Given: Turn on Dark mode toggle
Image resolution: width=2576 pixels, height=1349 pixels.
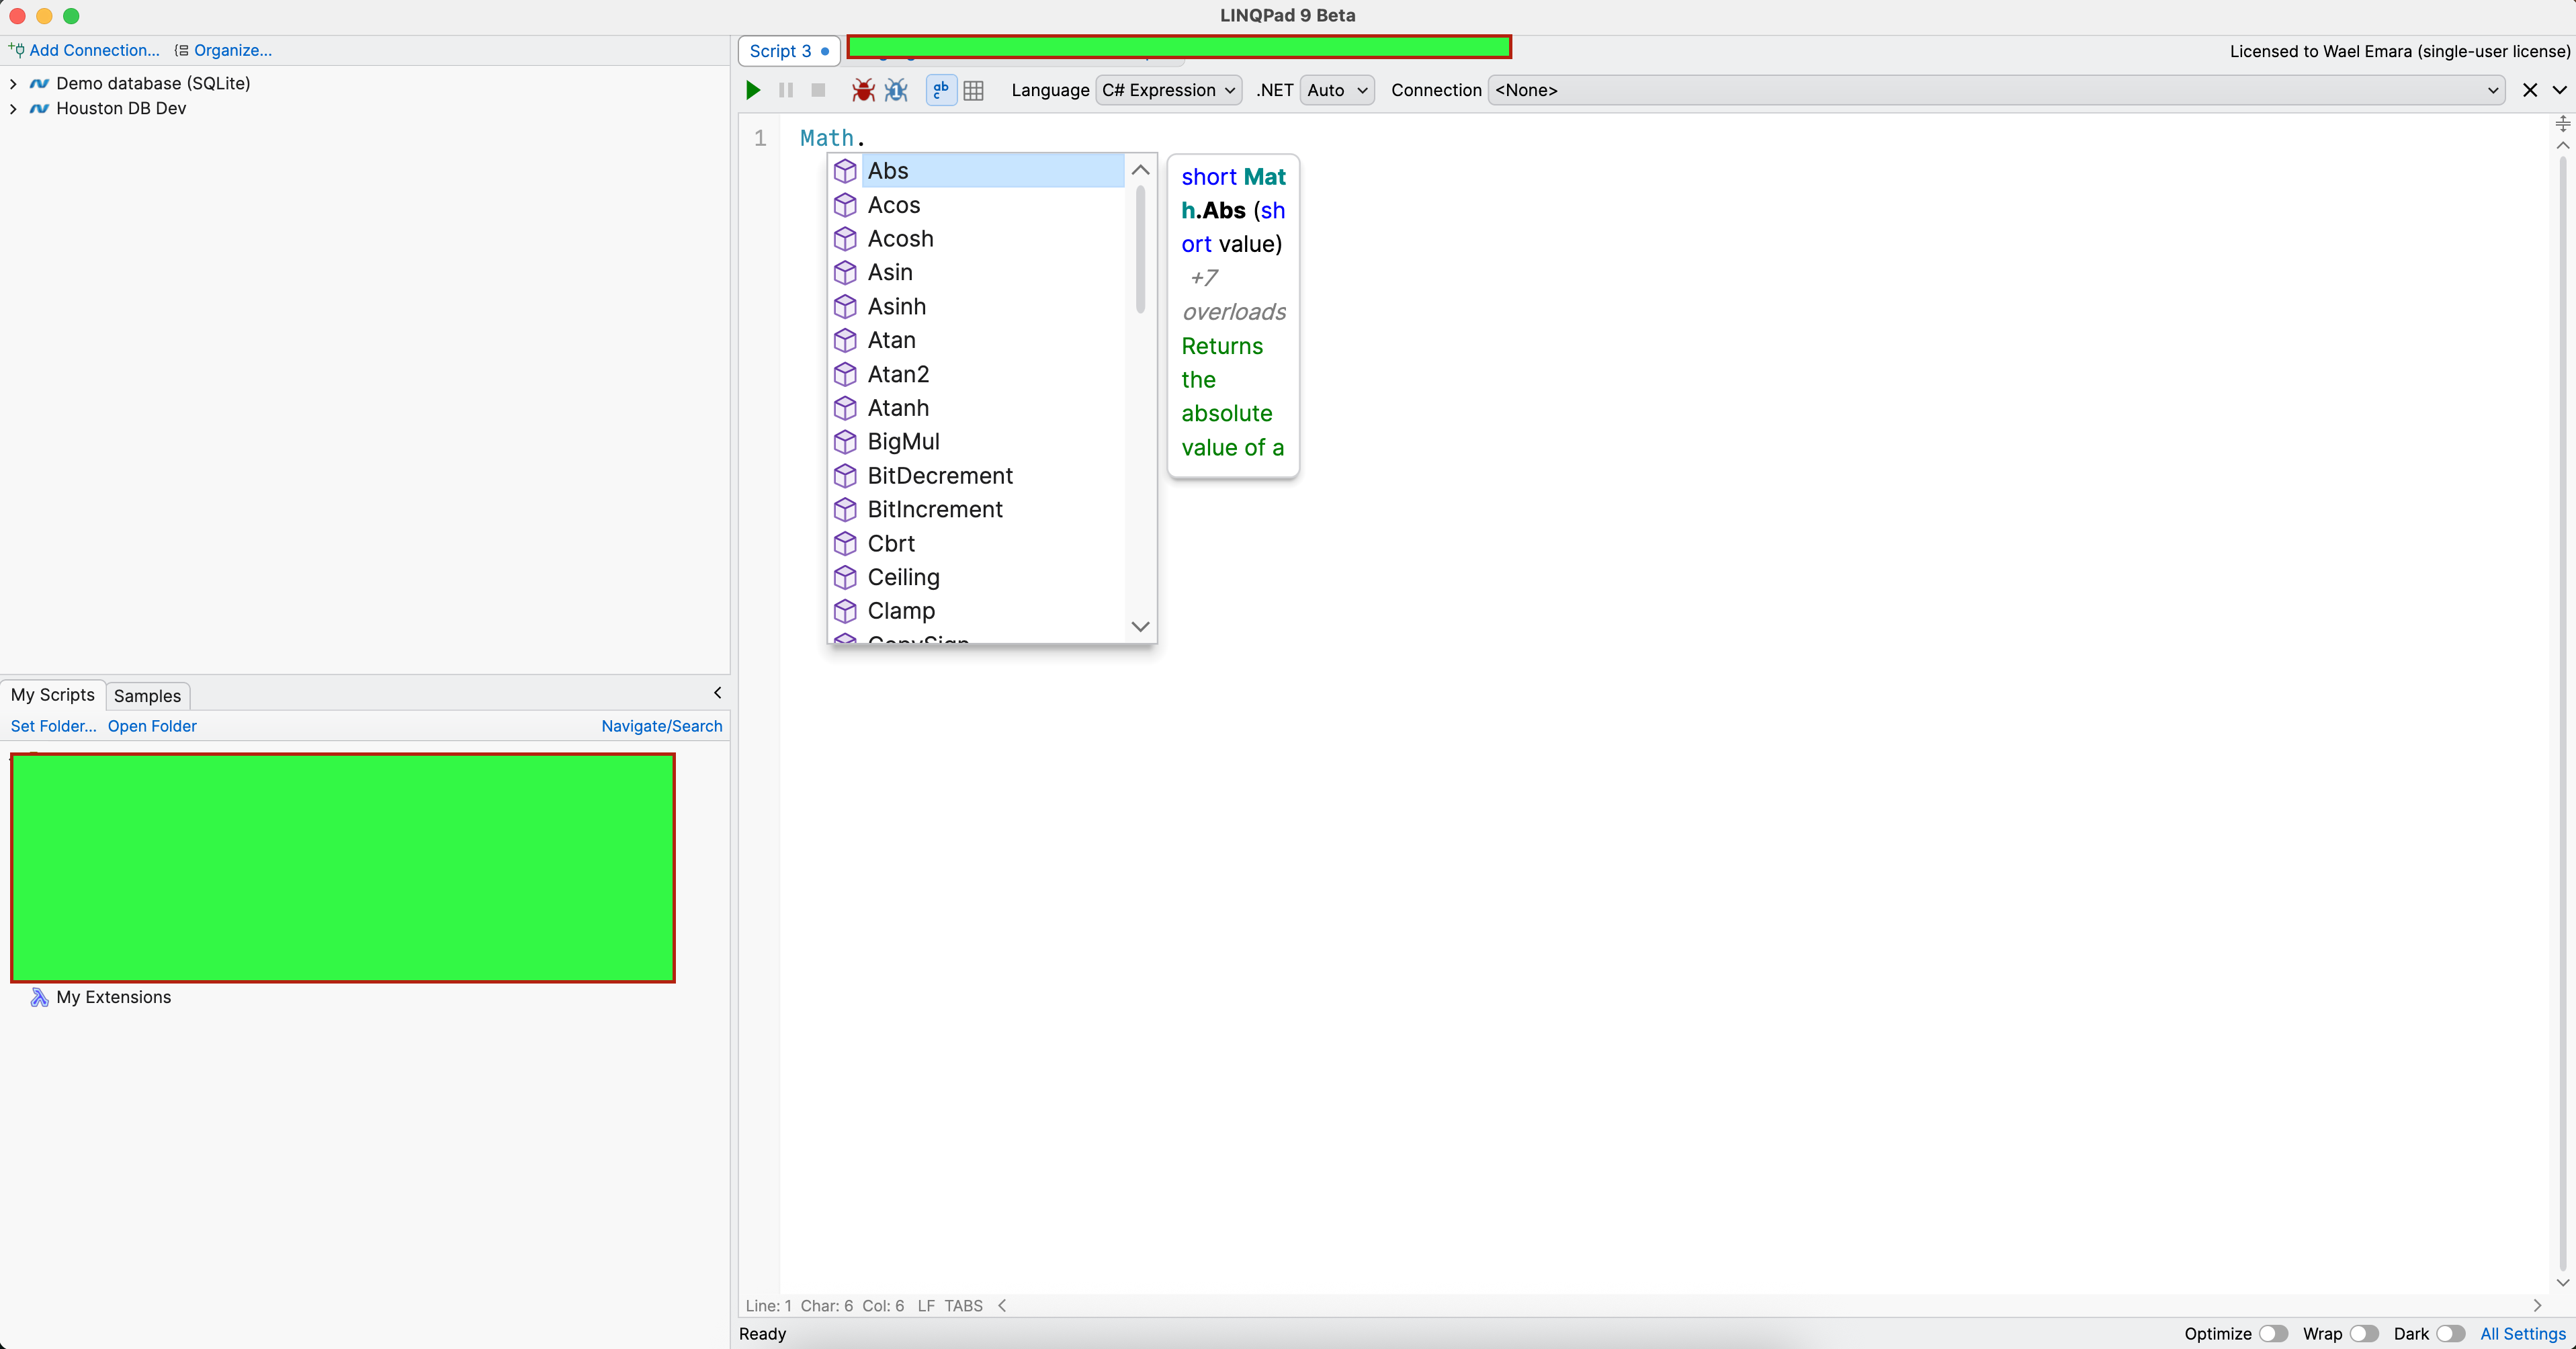Looking at the screenshot, I should [2450, 1333].
